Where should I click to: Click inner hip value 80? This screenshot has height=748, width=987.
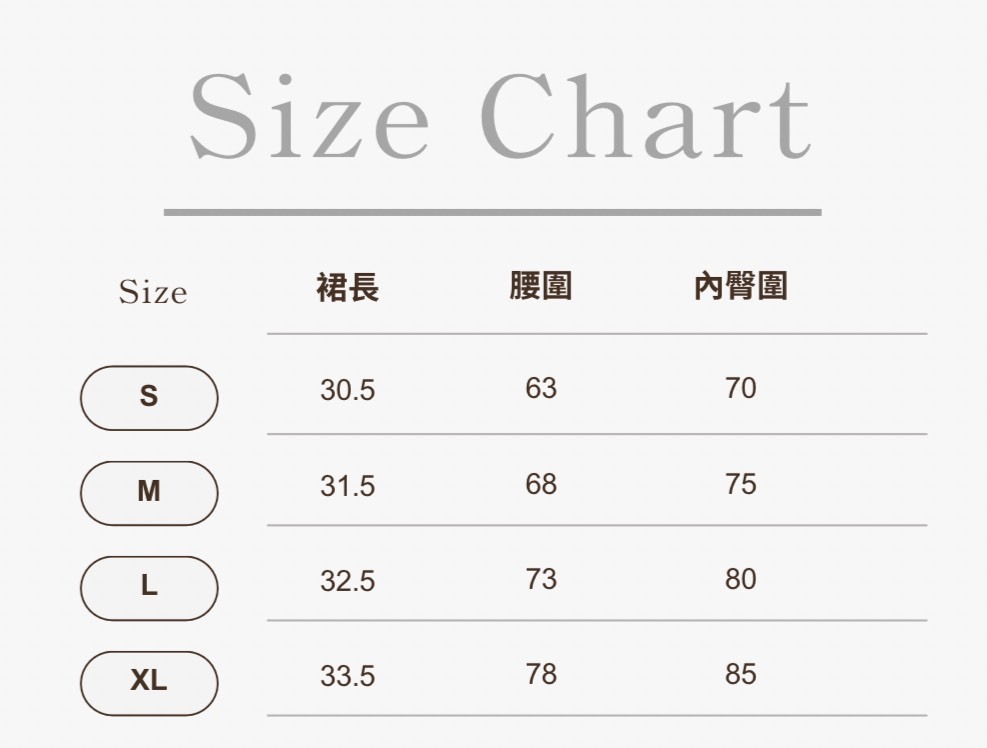click(740, 579)
